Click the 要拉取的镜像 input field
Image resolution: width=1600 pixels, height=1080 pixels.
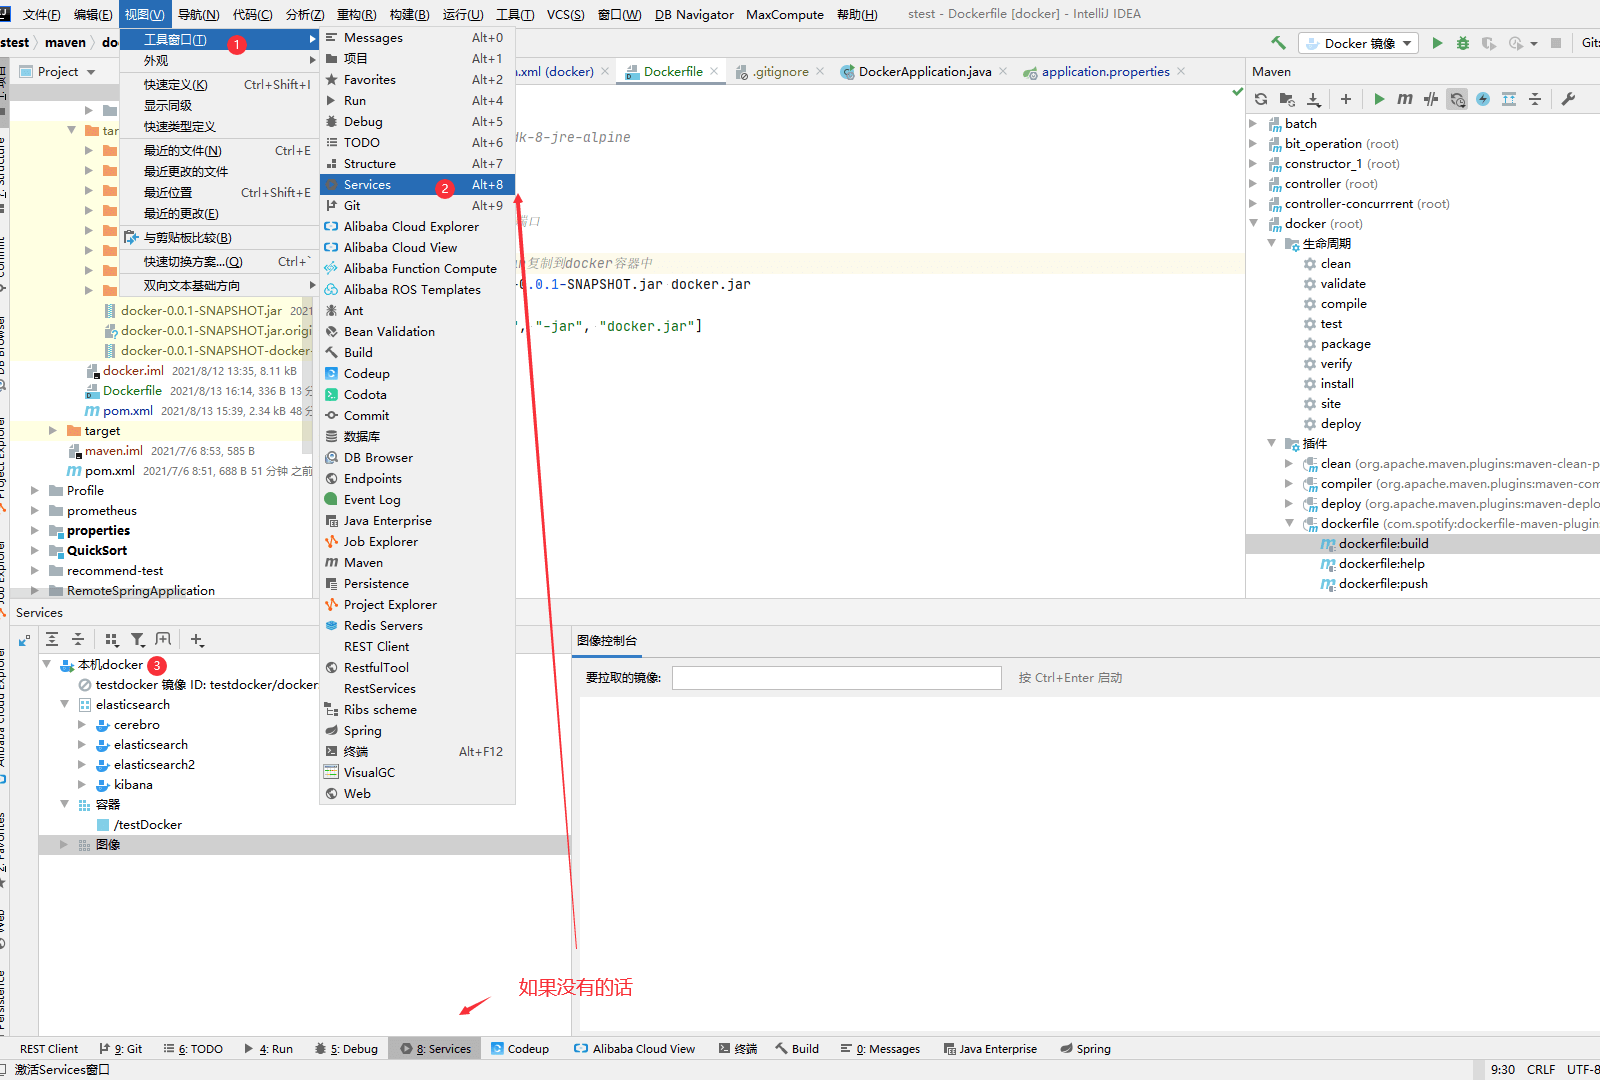click(x=837, y=678)
